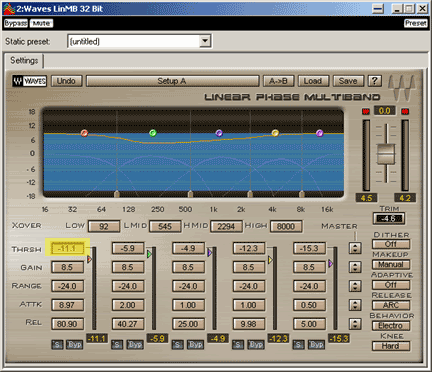
Task: Click the 8000 Hz crossover handle under graph
Action: tap(302, 194)
